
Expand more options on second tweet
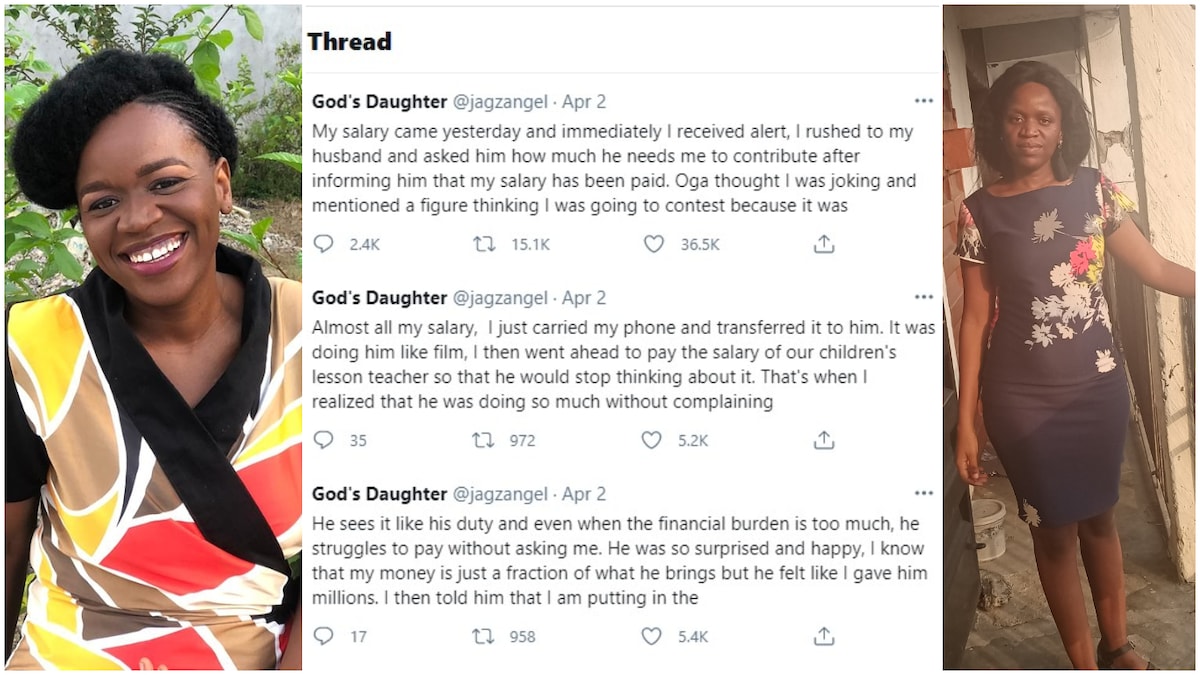tap(923, 297)
